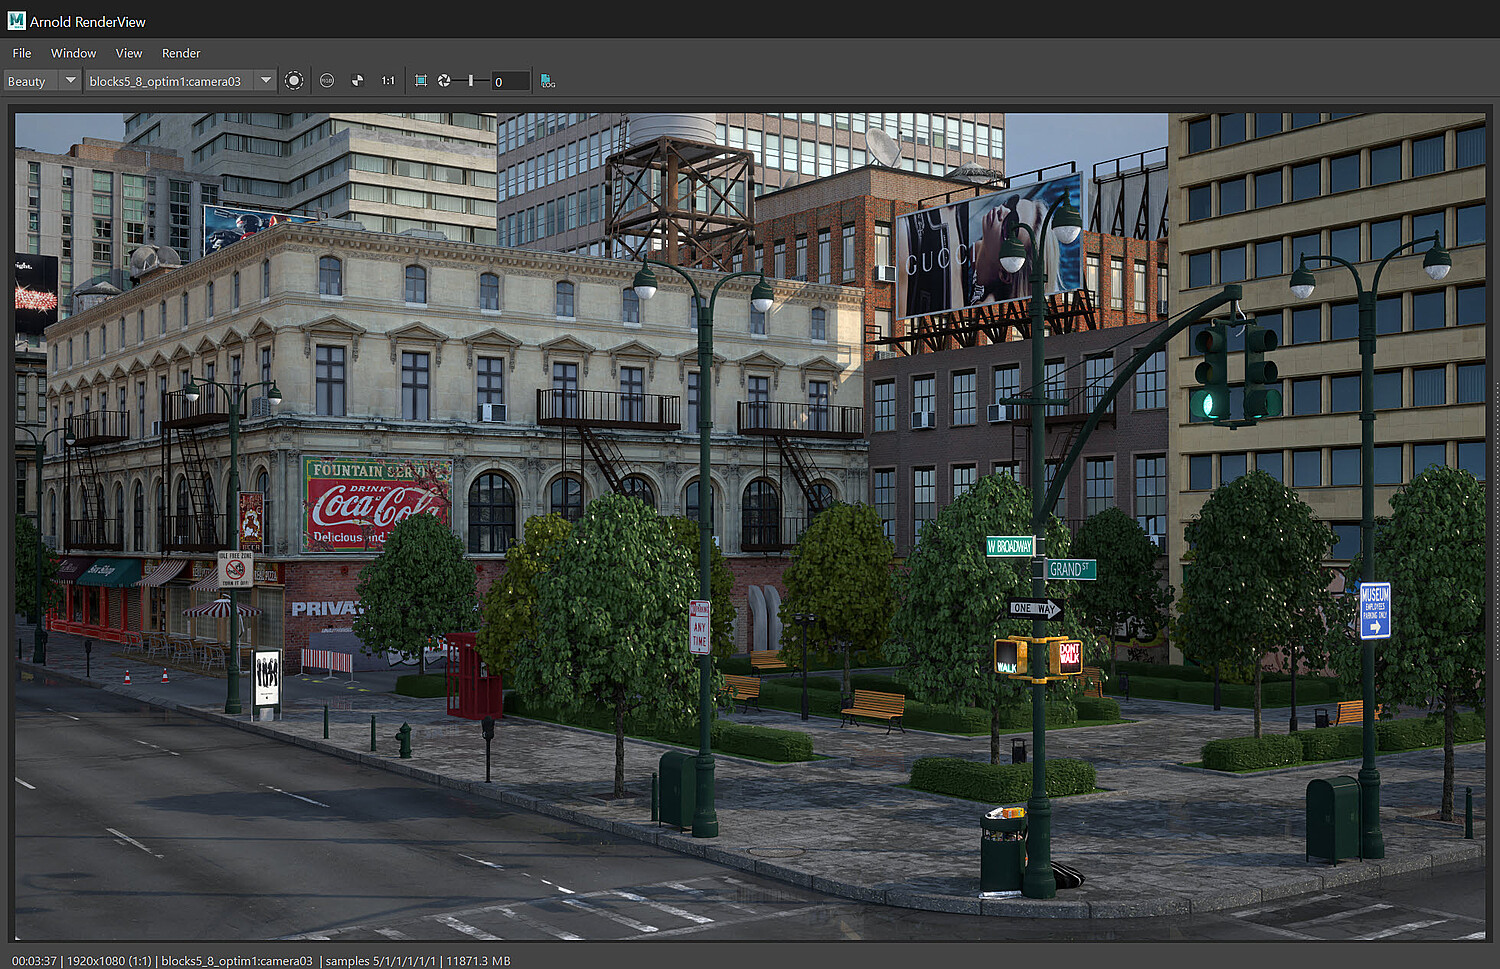Expand the Beauty AOV dropdown
Screen dimensions: 1500x969
(x=69, y=81)
